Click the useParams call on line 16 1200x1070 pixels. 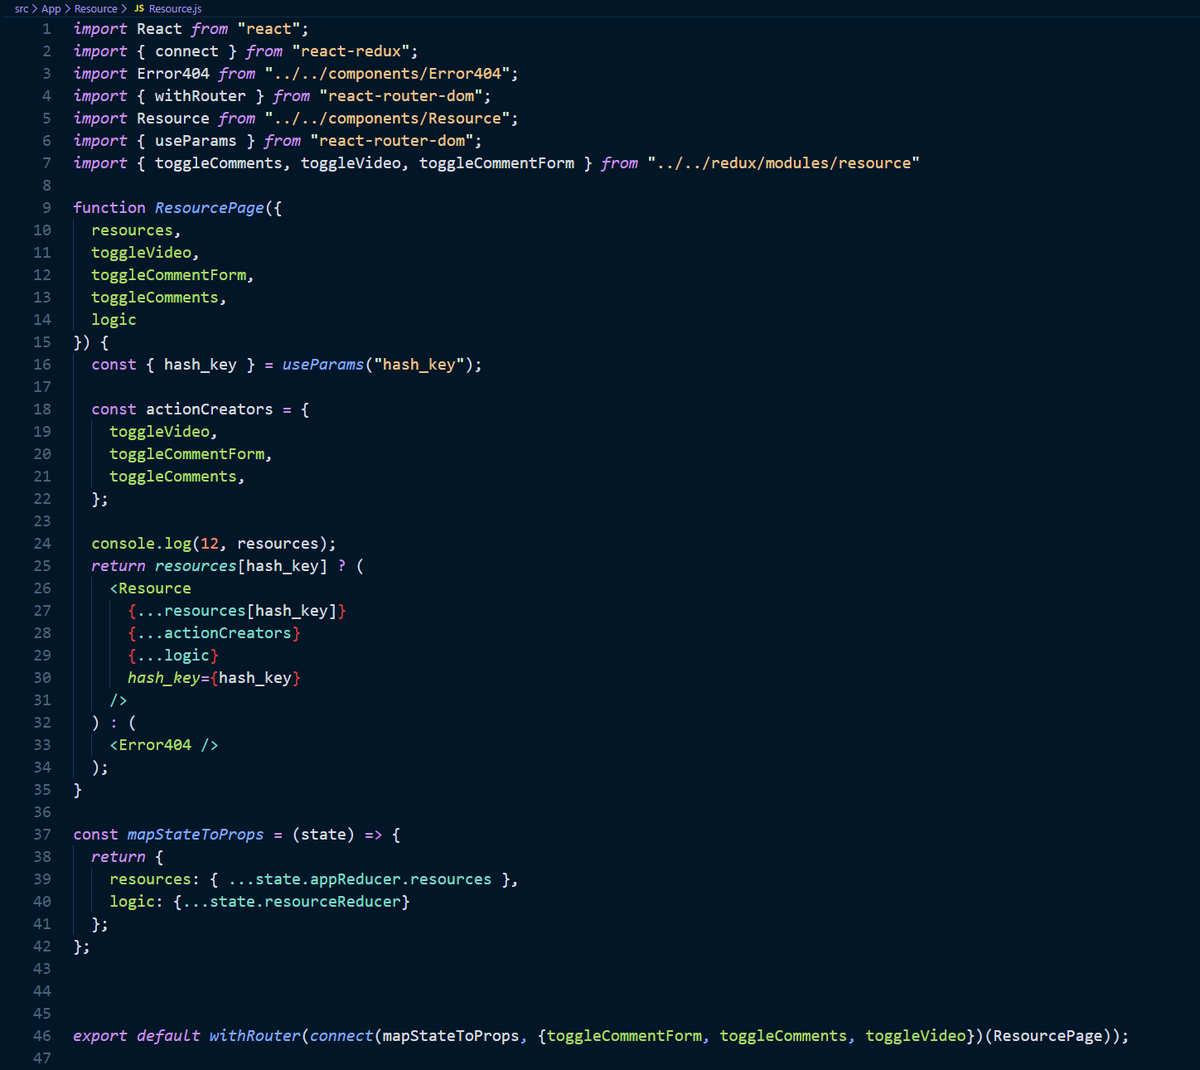click(323, 365)
